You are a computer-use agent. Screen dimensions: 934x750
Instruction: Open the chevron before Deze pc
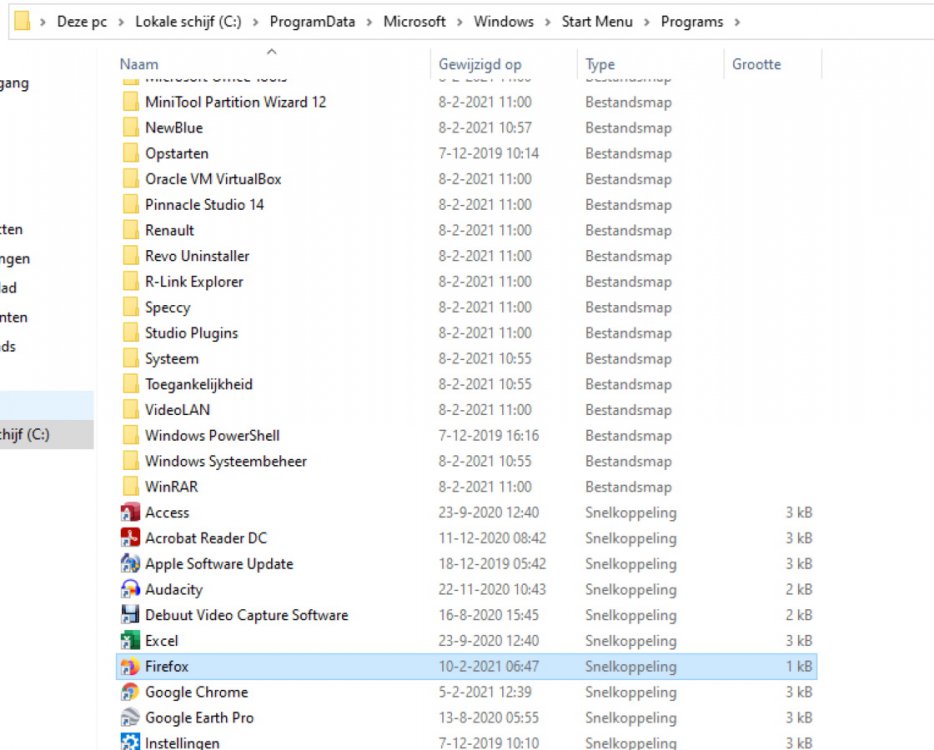(x=43, y=22)
